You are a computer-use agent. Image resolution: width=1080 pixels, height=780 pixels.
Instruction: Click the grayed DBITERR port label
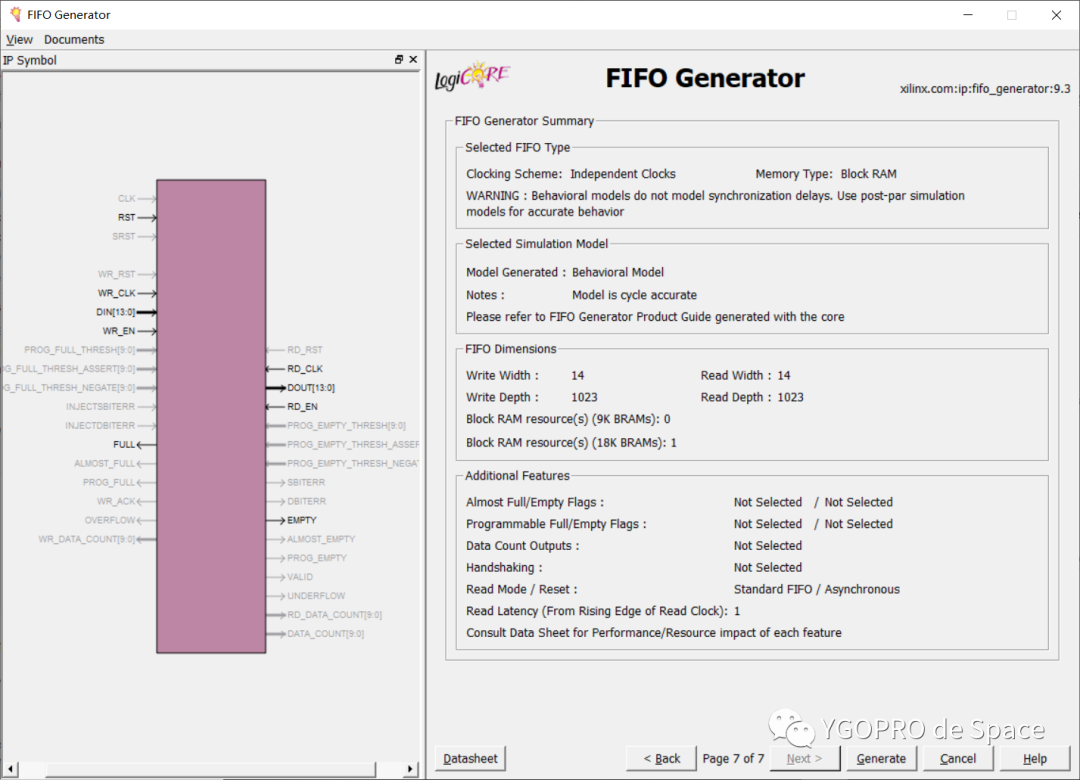pyautogui.click(x=307, y=502)
